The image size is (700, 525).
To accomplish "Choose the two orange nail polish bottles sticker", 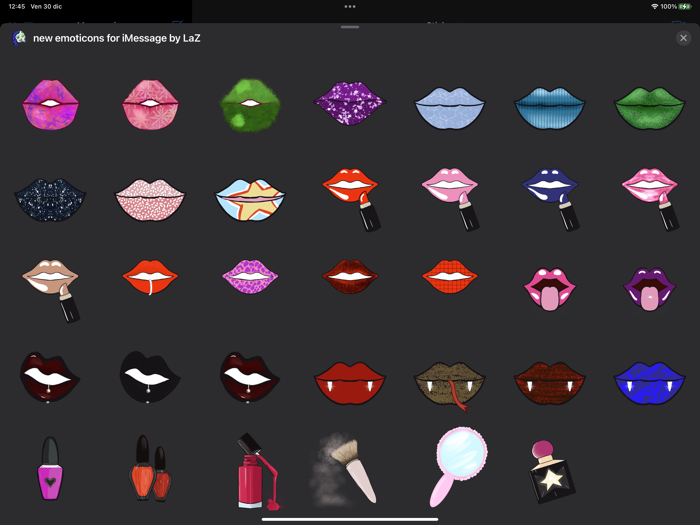I will (150, 468).
